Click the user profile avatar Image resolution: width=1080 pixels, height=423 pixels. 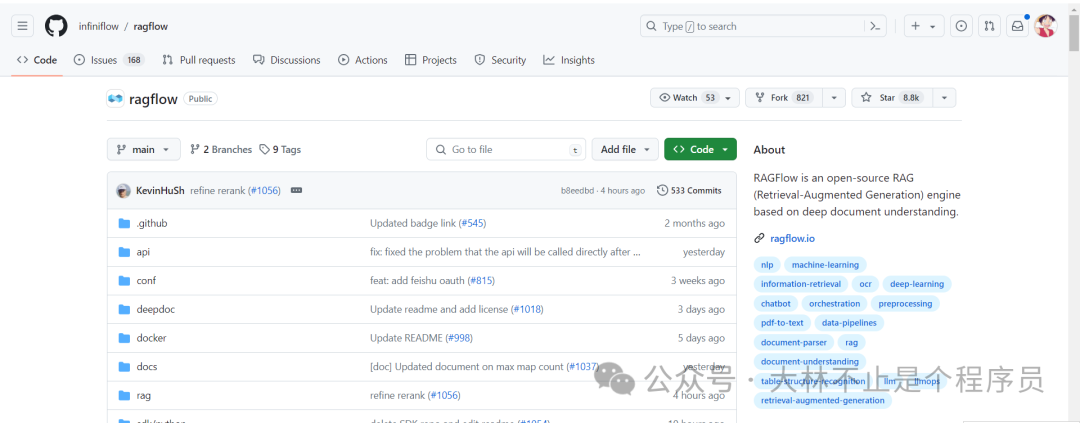(1045, 26)
